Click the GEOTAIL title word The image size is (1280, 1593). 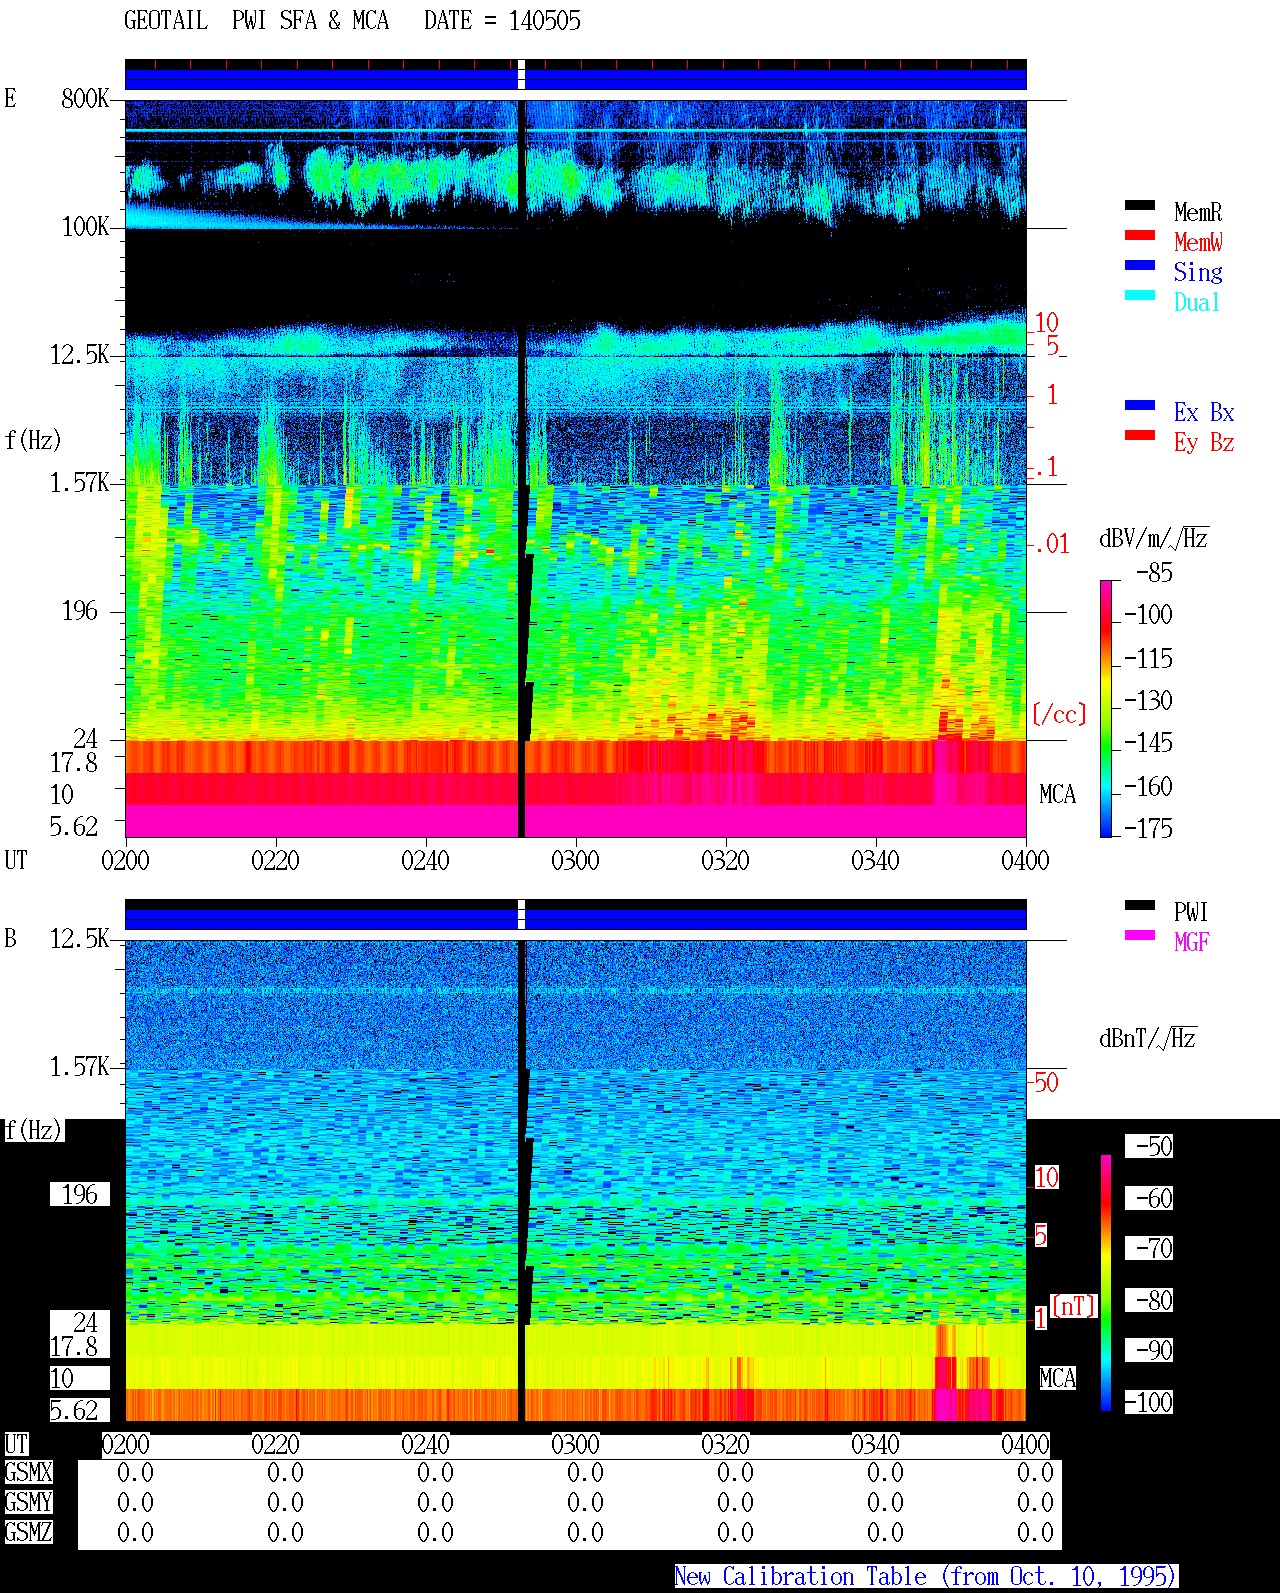click(x=165, y=21)
